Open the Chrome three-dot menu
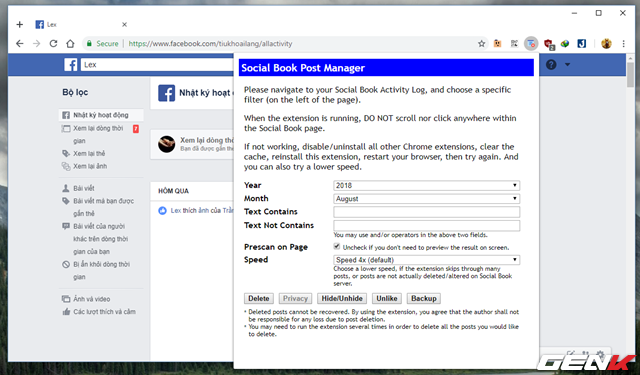 (x=623, y=44)
